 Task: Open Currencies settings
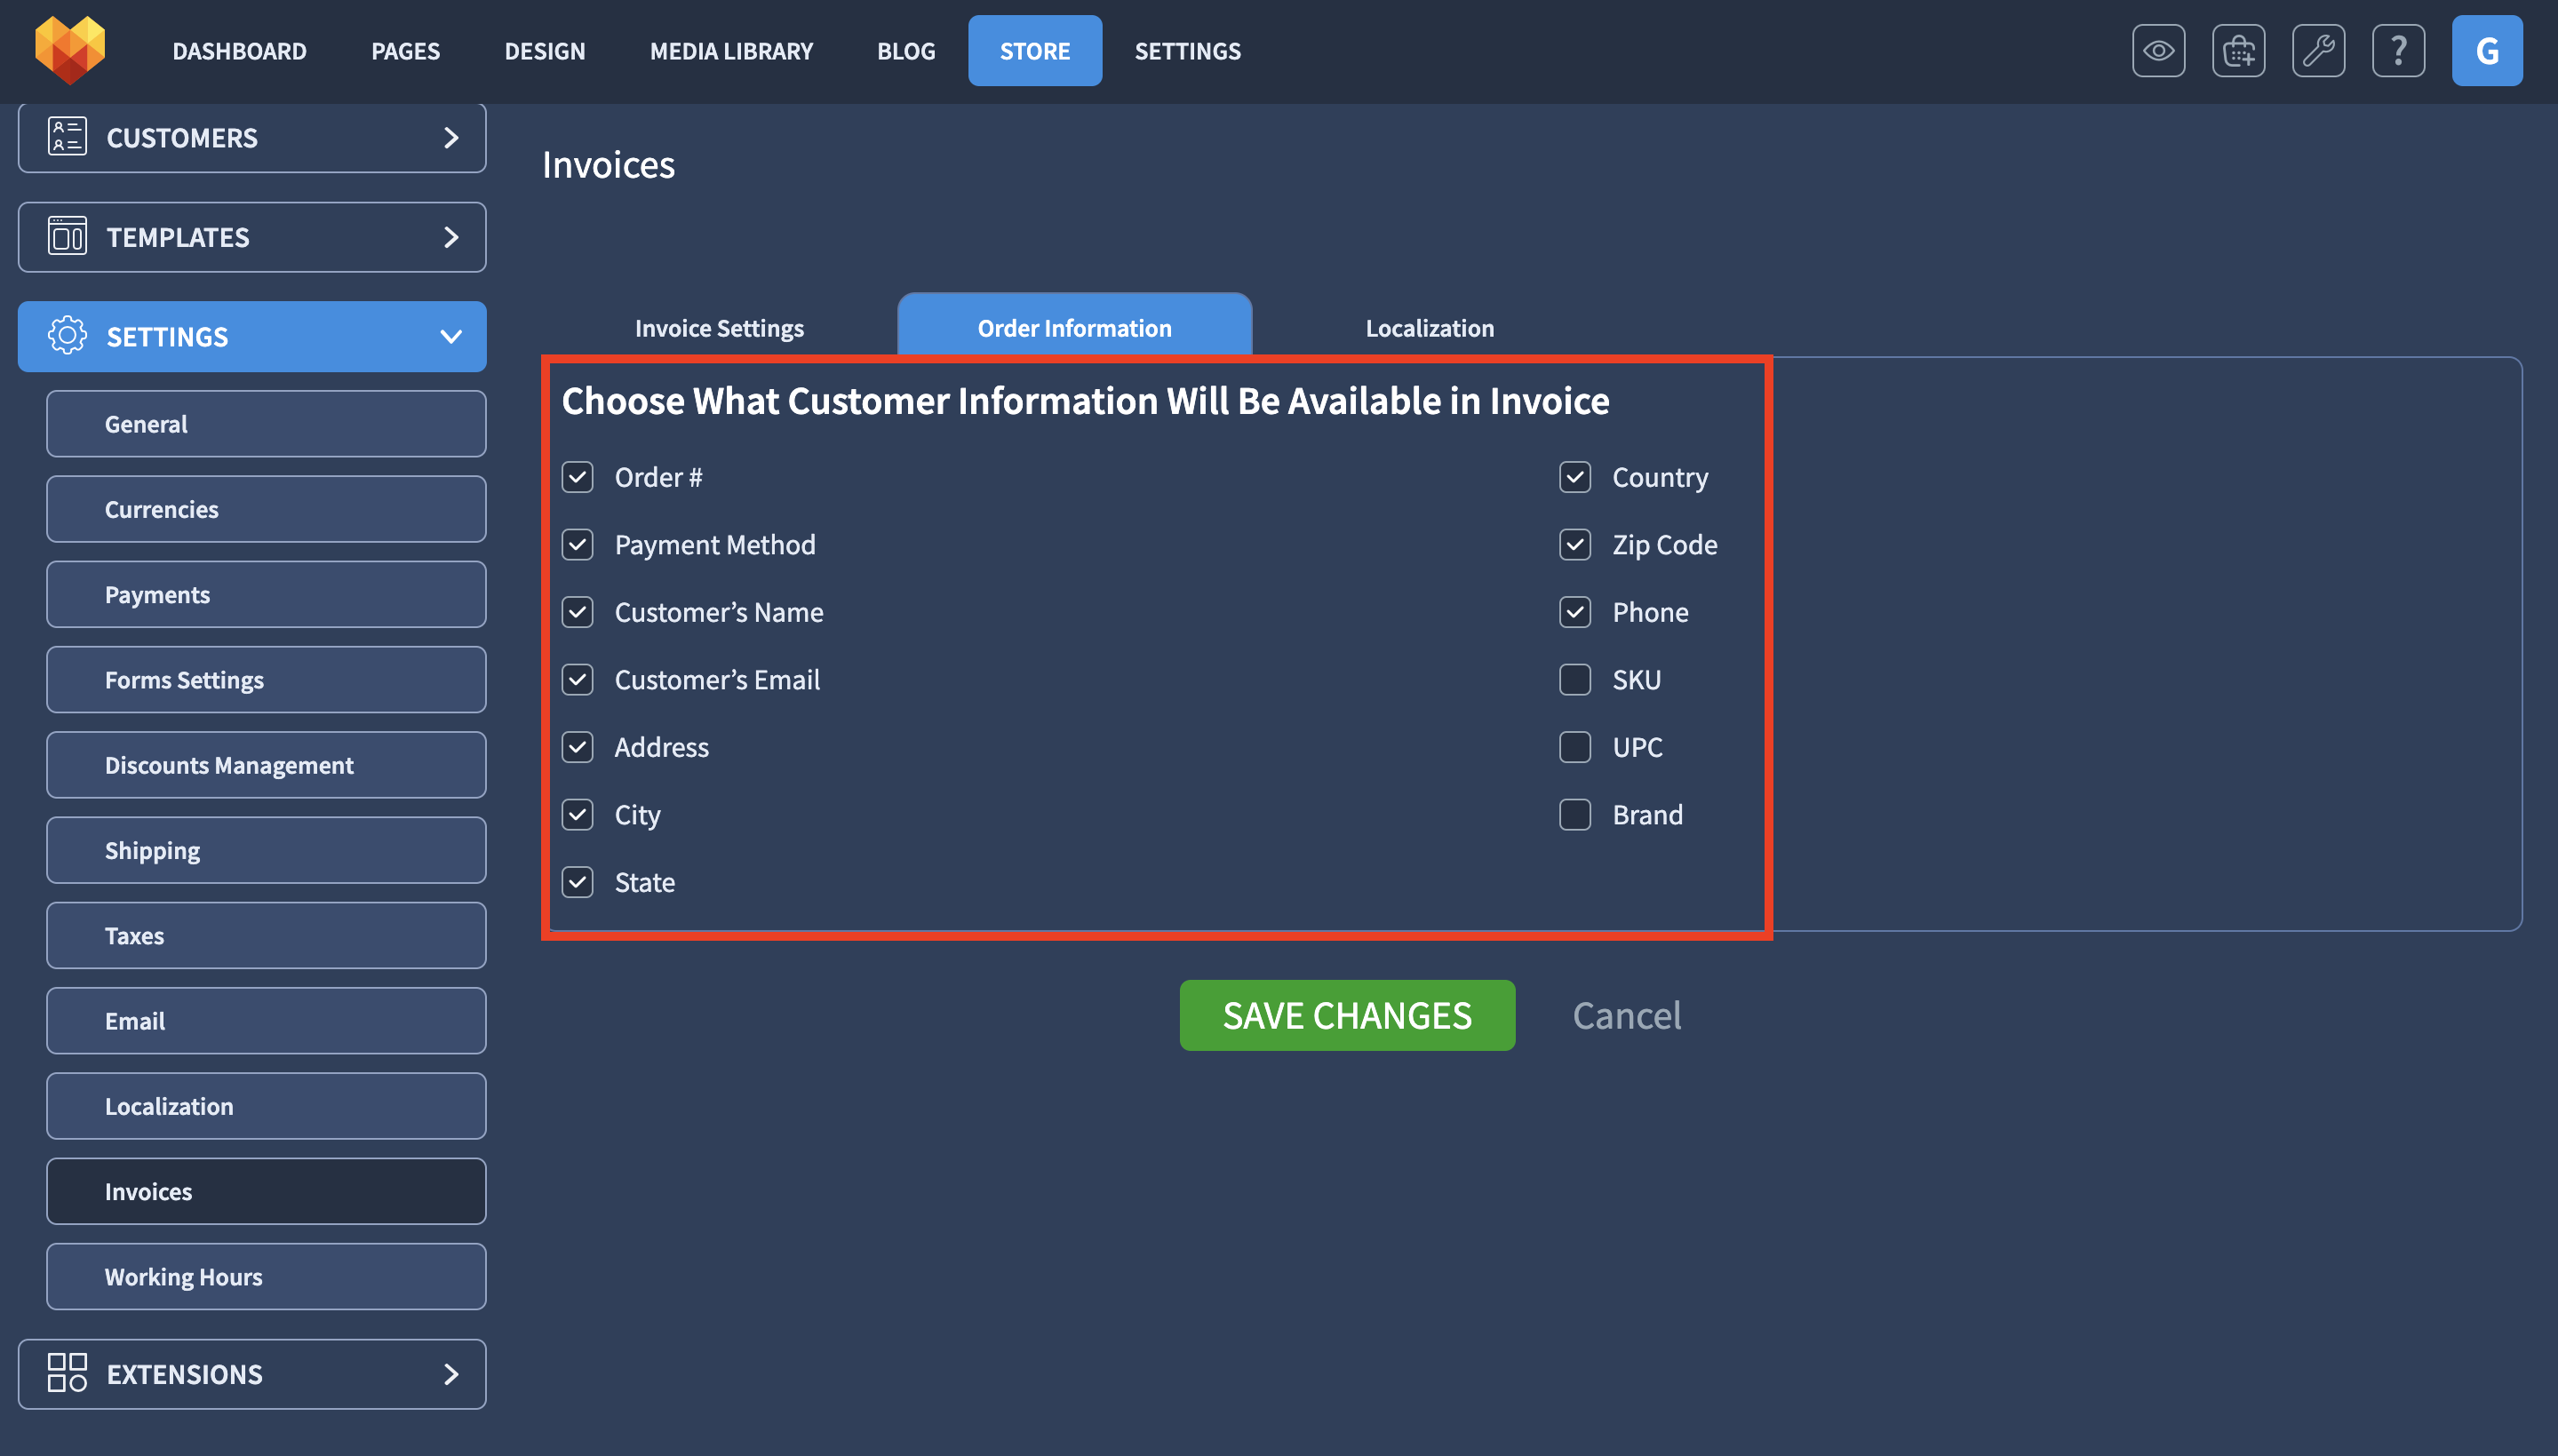tap(266, 509)
